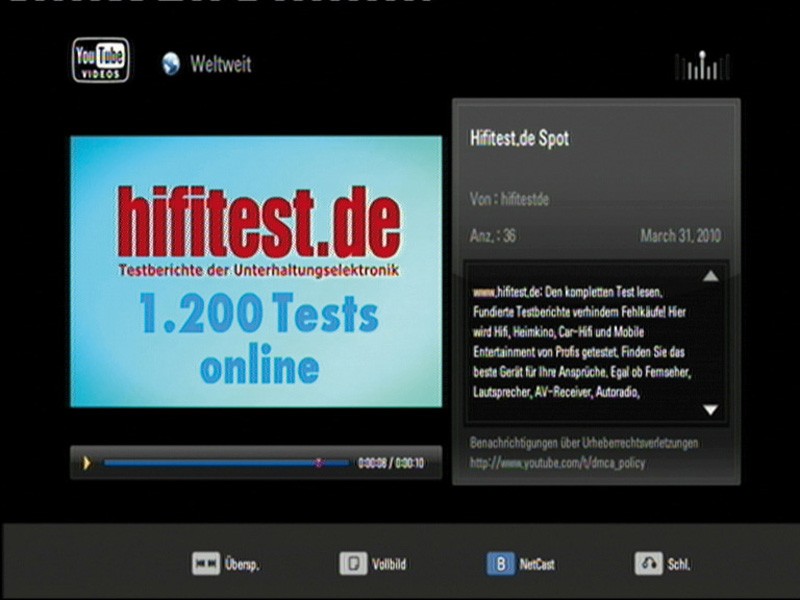Select the Hifitest.de Spot title

pyautogui.click(x=519, y=138)
